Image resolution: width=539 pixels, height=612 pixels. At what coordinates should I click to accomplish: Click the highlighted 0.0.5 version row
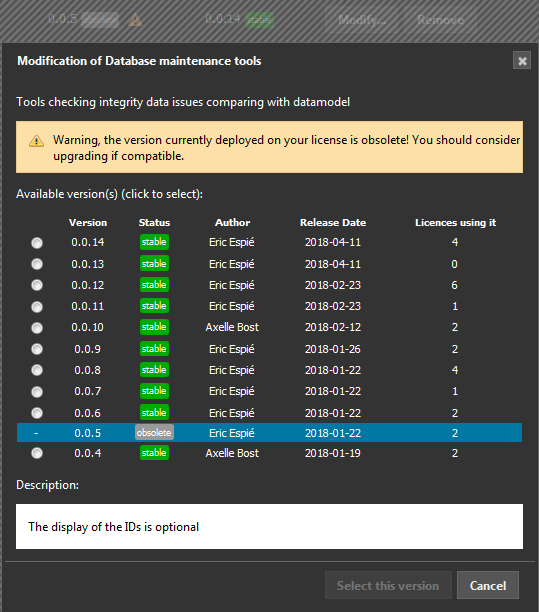(x=269, y=432)
